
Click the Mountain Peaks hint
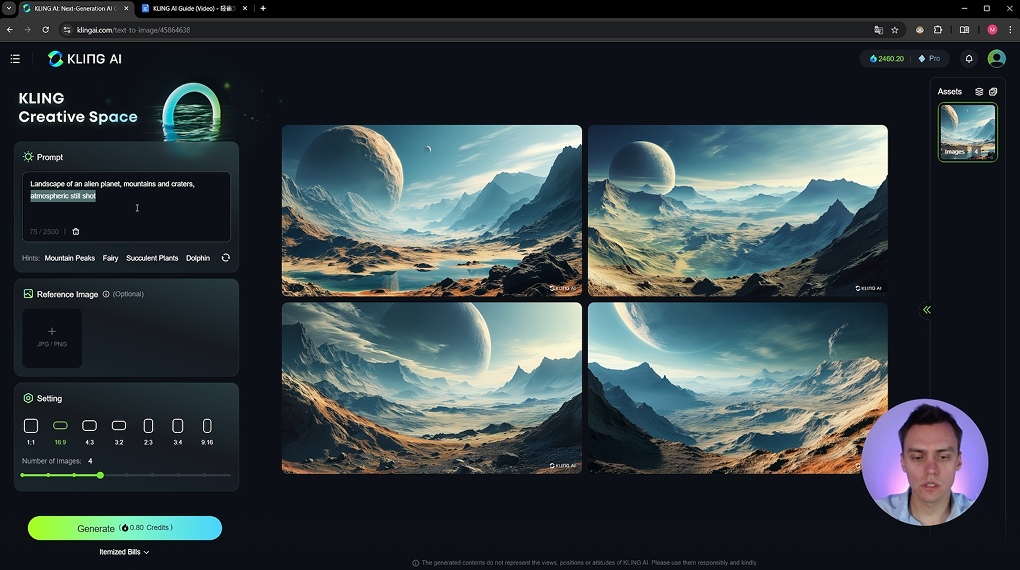click(70, 258)
